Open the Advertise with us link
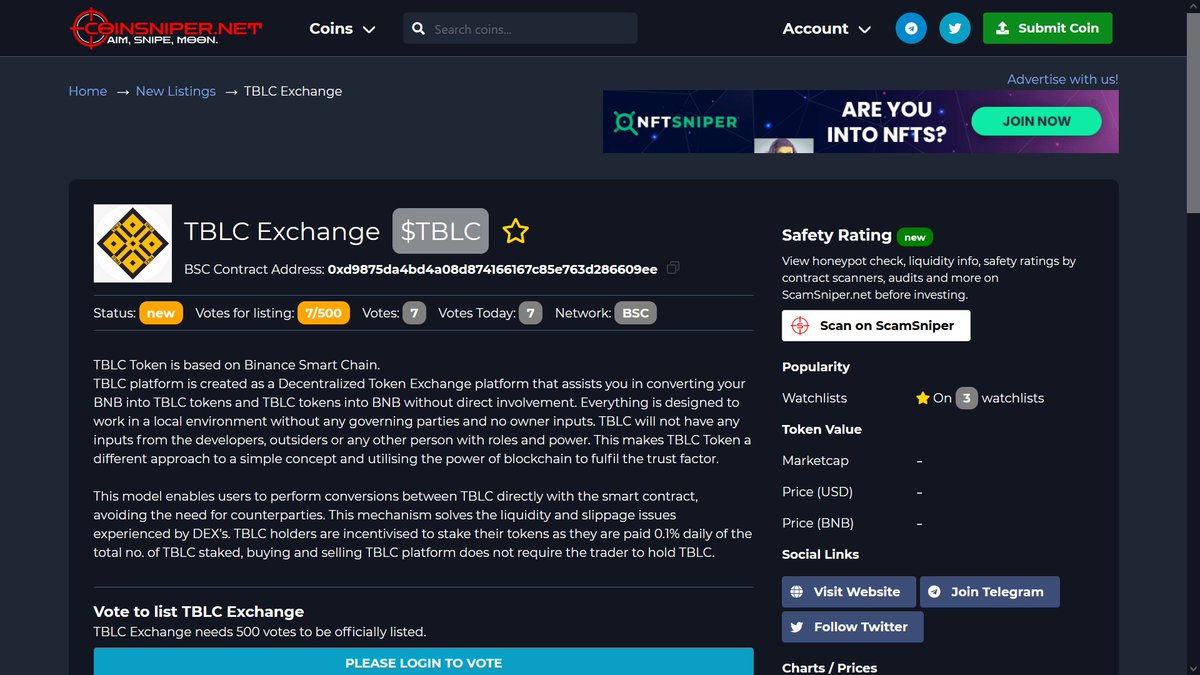The height and width of the screenshot is (675, 1200). tap(1063, 79)
